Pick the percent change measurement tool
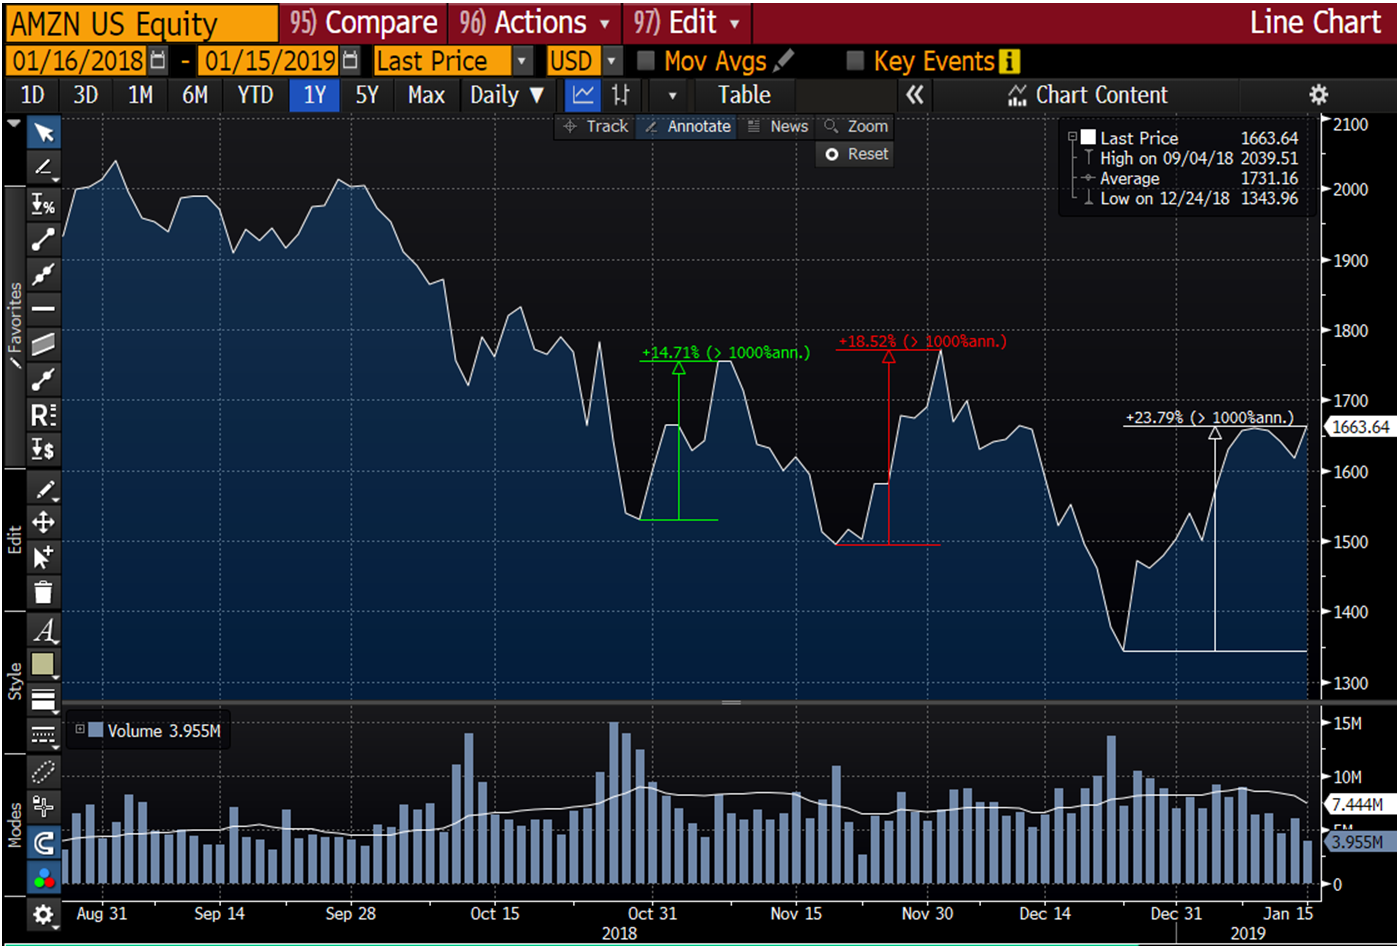This screenshot has height=946, width=1400. tap(44, 204)
